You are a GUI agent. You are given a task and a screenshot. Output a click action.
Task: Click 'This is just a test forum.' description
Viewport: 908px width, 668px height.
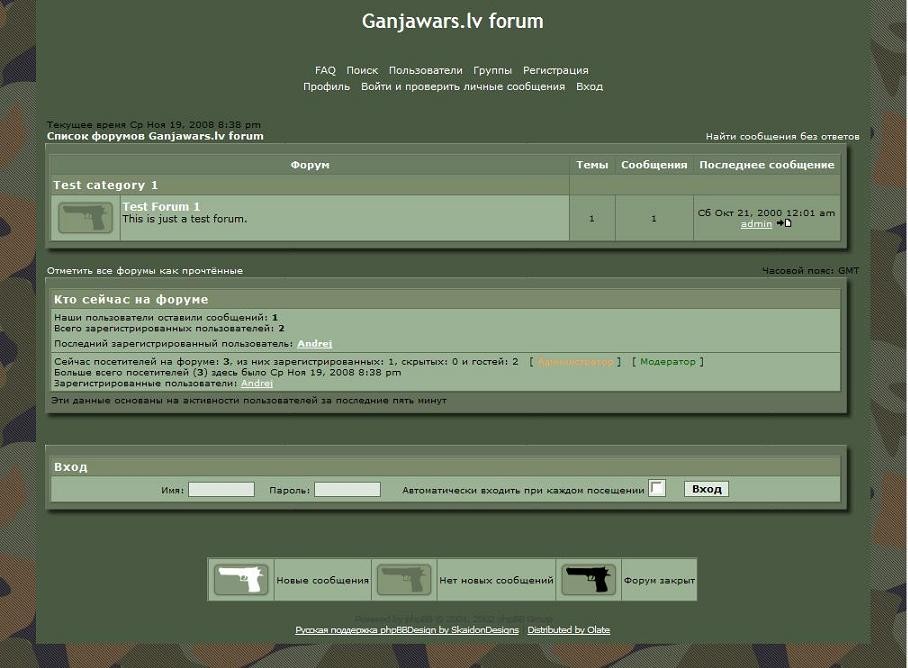185,219
